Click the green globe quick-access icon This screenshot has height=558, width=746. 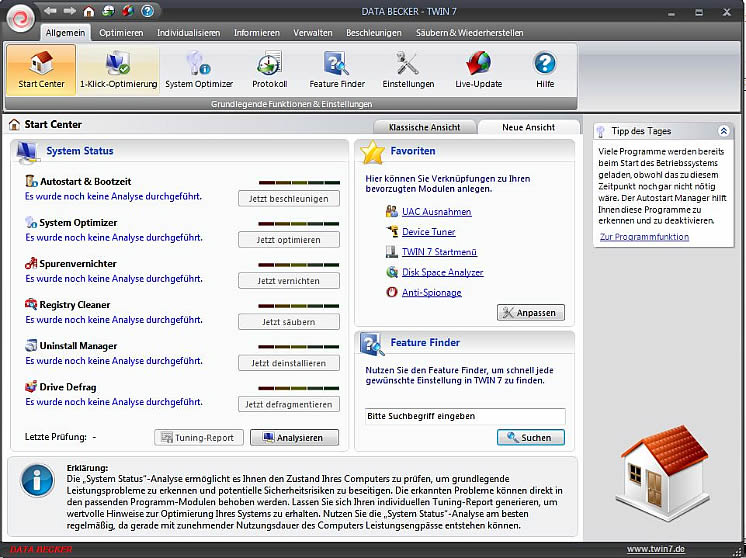[x=108, y=11]
